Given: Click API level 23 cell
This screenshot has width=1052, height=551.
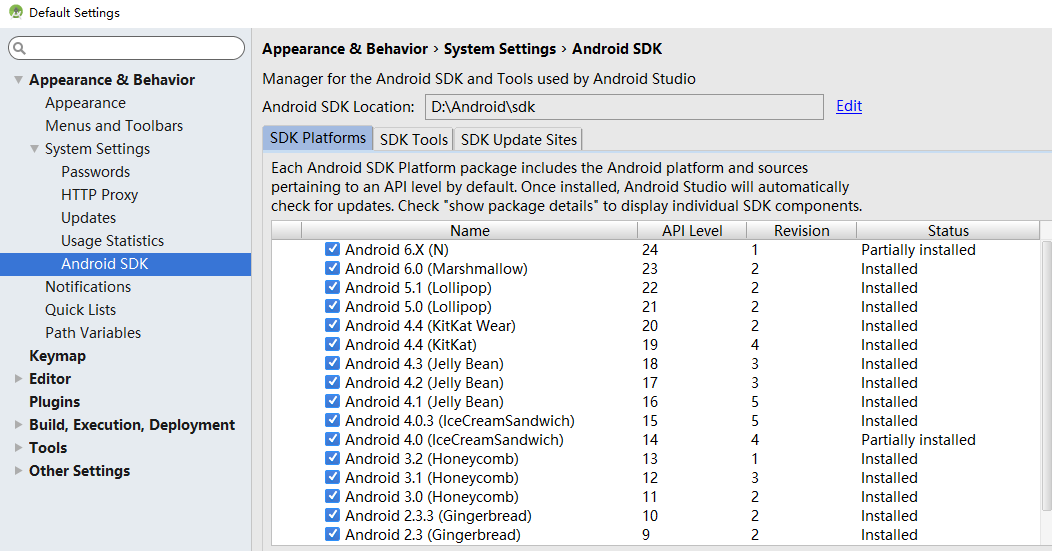Looking at the screenshot, I should [649, 268].
